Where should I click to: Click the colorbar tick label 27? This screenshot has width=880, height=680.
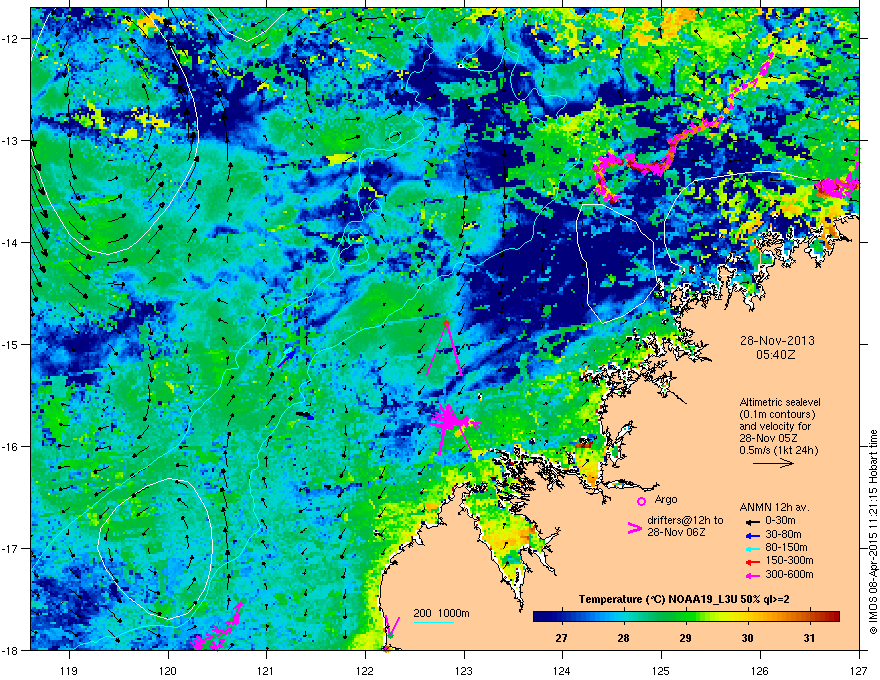click(561, 638)
